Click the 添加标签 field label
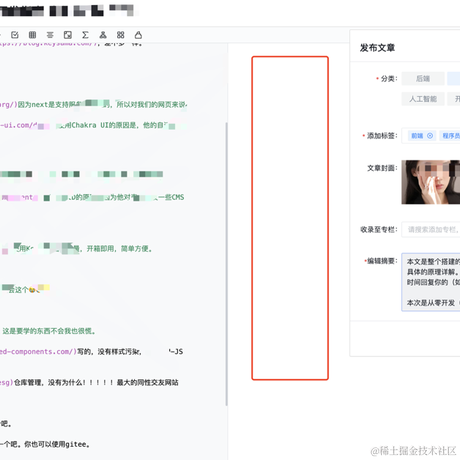This screenshot has height=460, width=460. click(x=382, y=136)
